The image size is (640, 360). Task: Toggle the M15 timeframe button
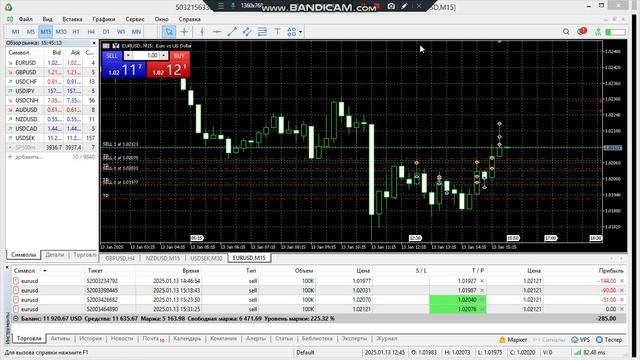[46, 31]
